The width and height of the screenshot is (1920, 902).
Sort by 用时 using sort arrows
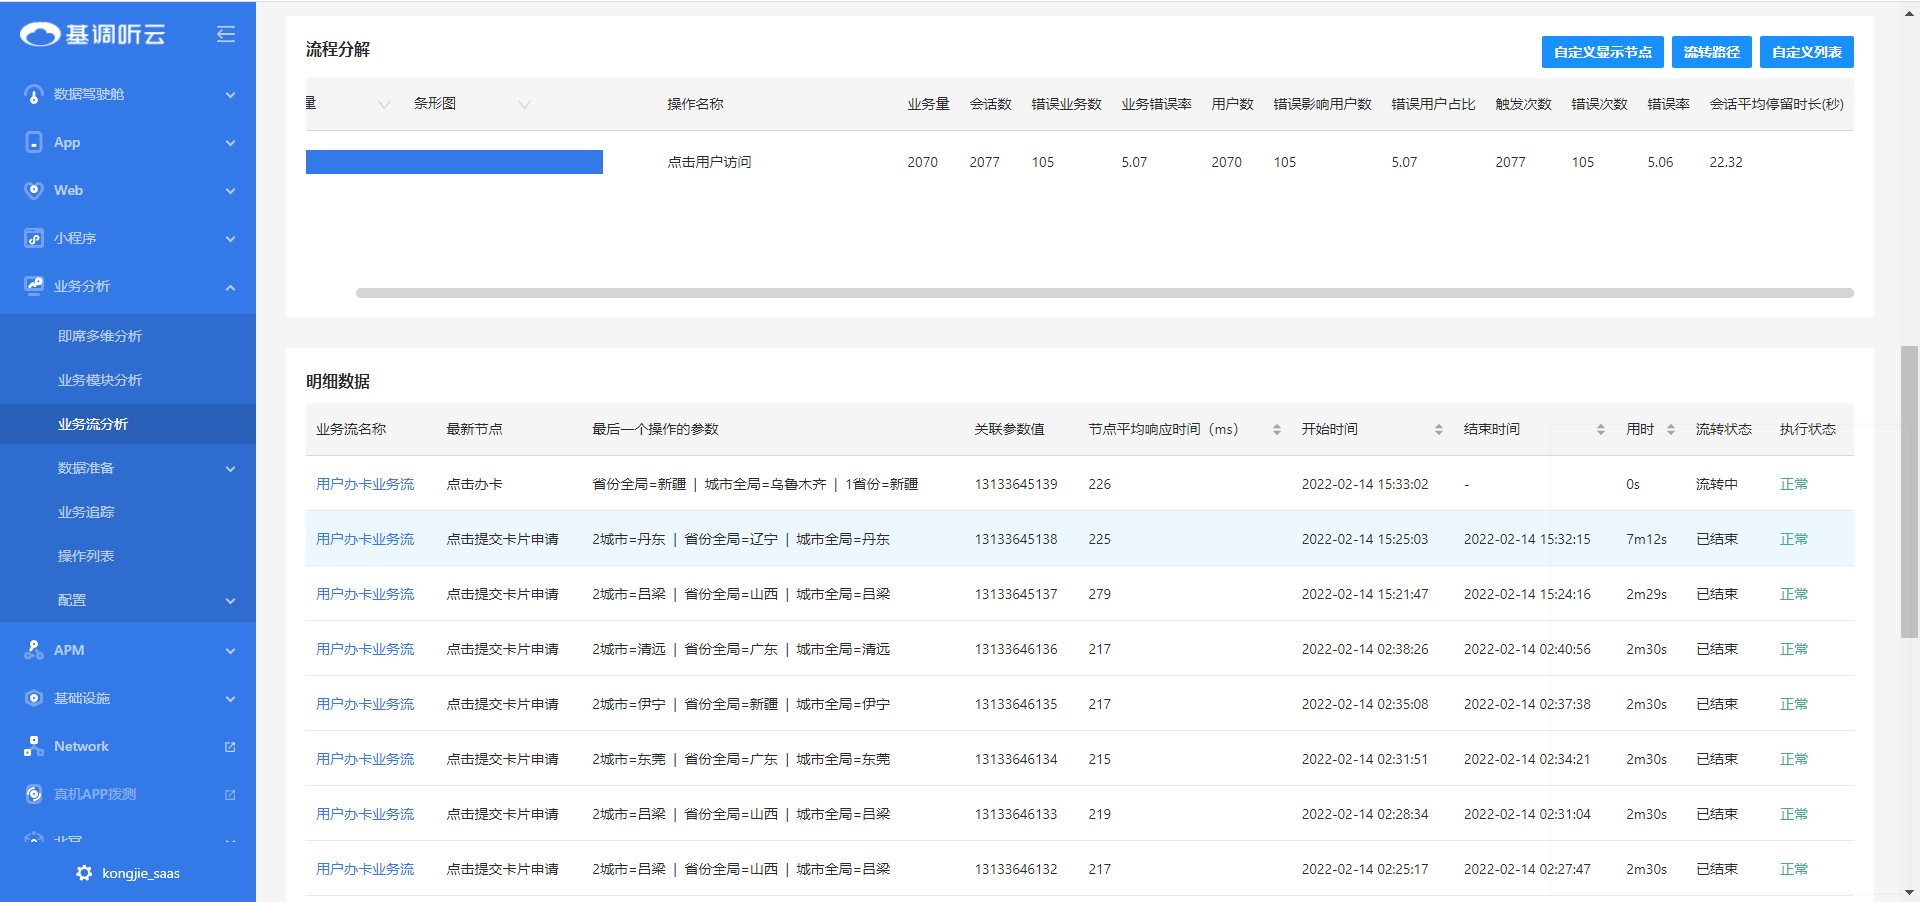click(x=1671, y=429)
